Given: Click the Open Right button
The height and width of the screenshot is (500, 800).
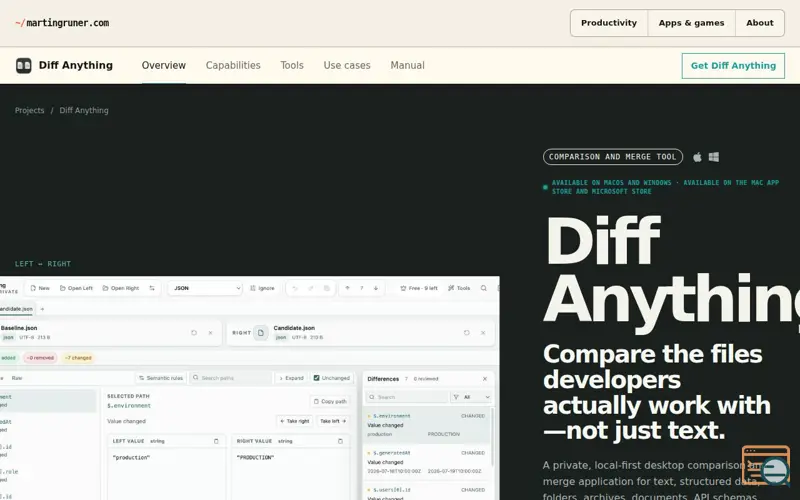Looking at the screenshot, I should coord(121,288).
